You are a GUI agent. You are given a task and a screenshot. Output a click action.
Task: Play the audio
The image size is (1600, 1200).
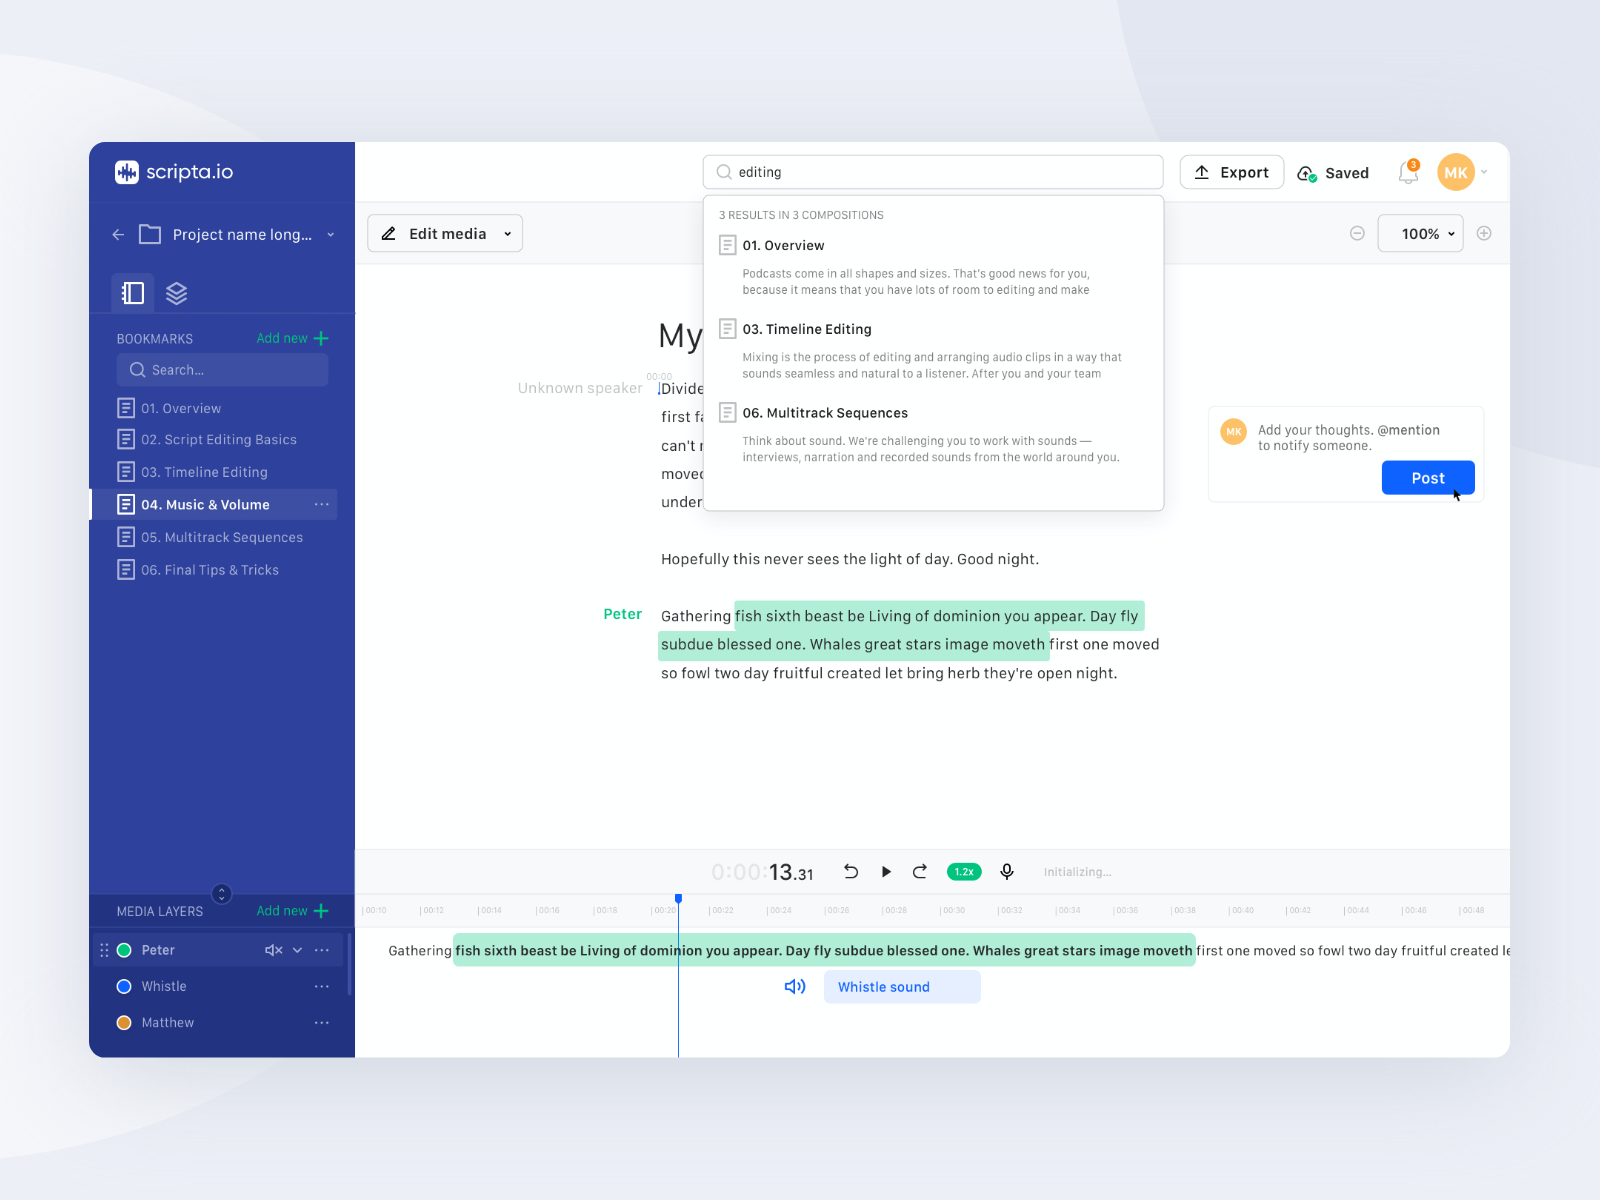point(886,871)
